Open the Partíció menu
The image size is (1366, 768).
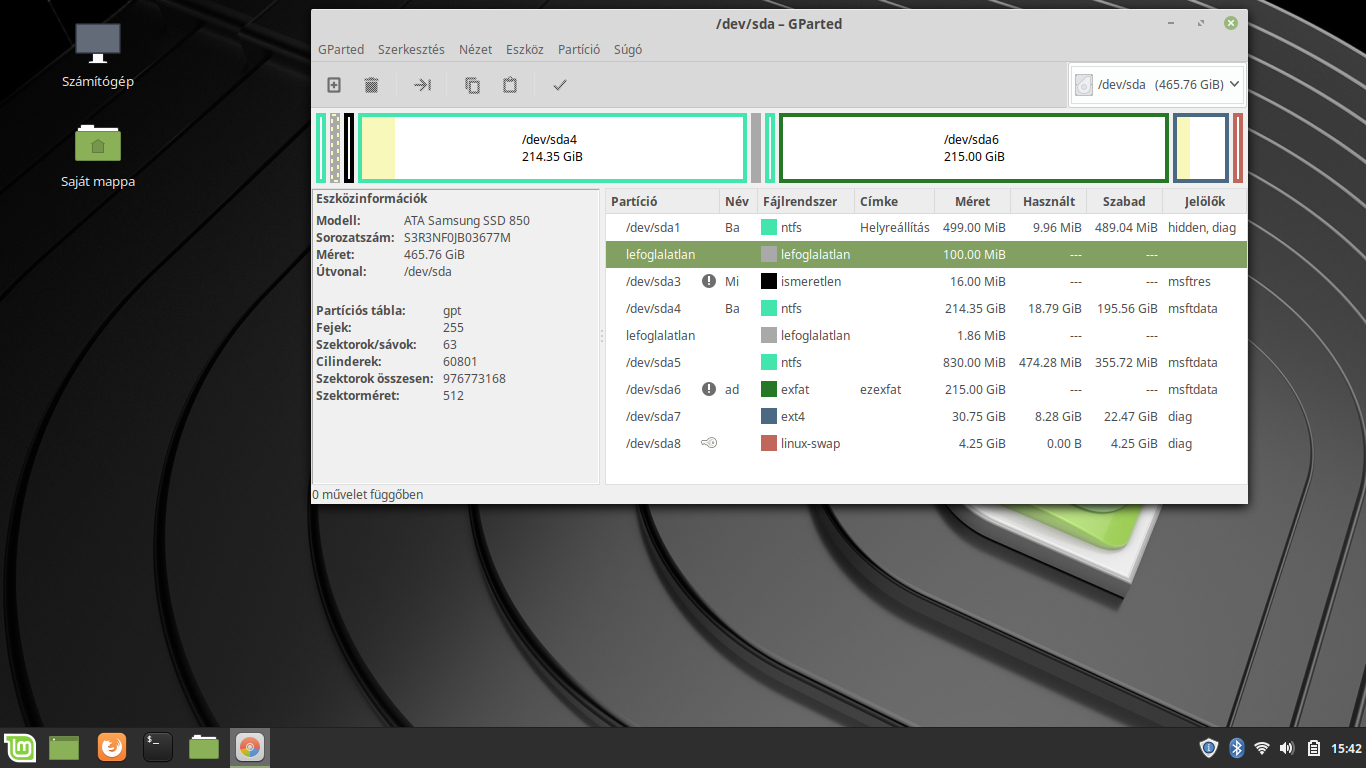click(x=579, y=49)
